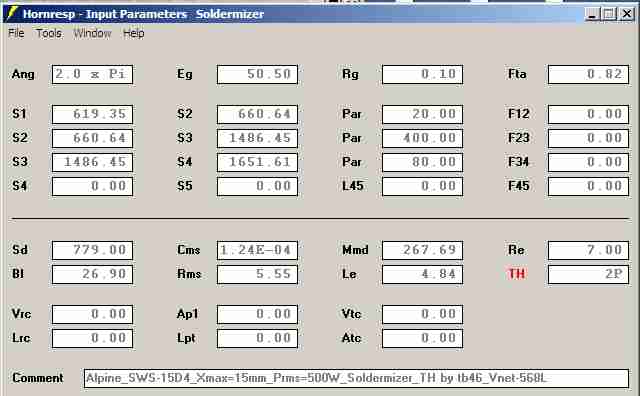Click the Atc input field

click(422, 338)
